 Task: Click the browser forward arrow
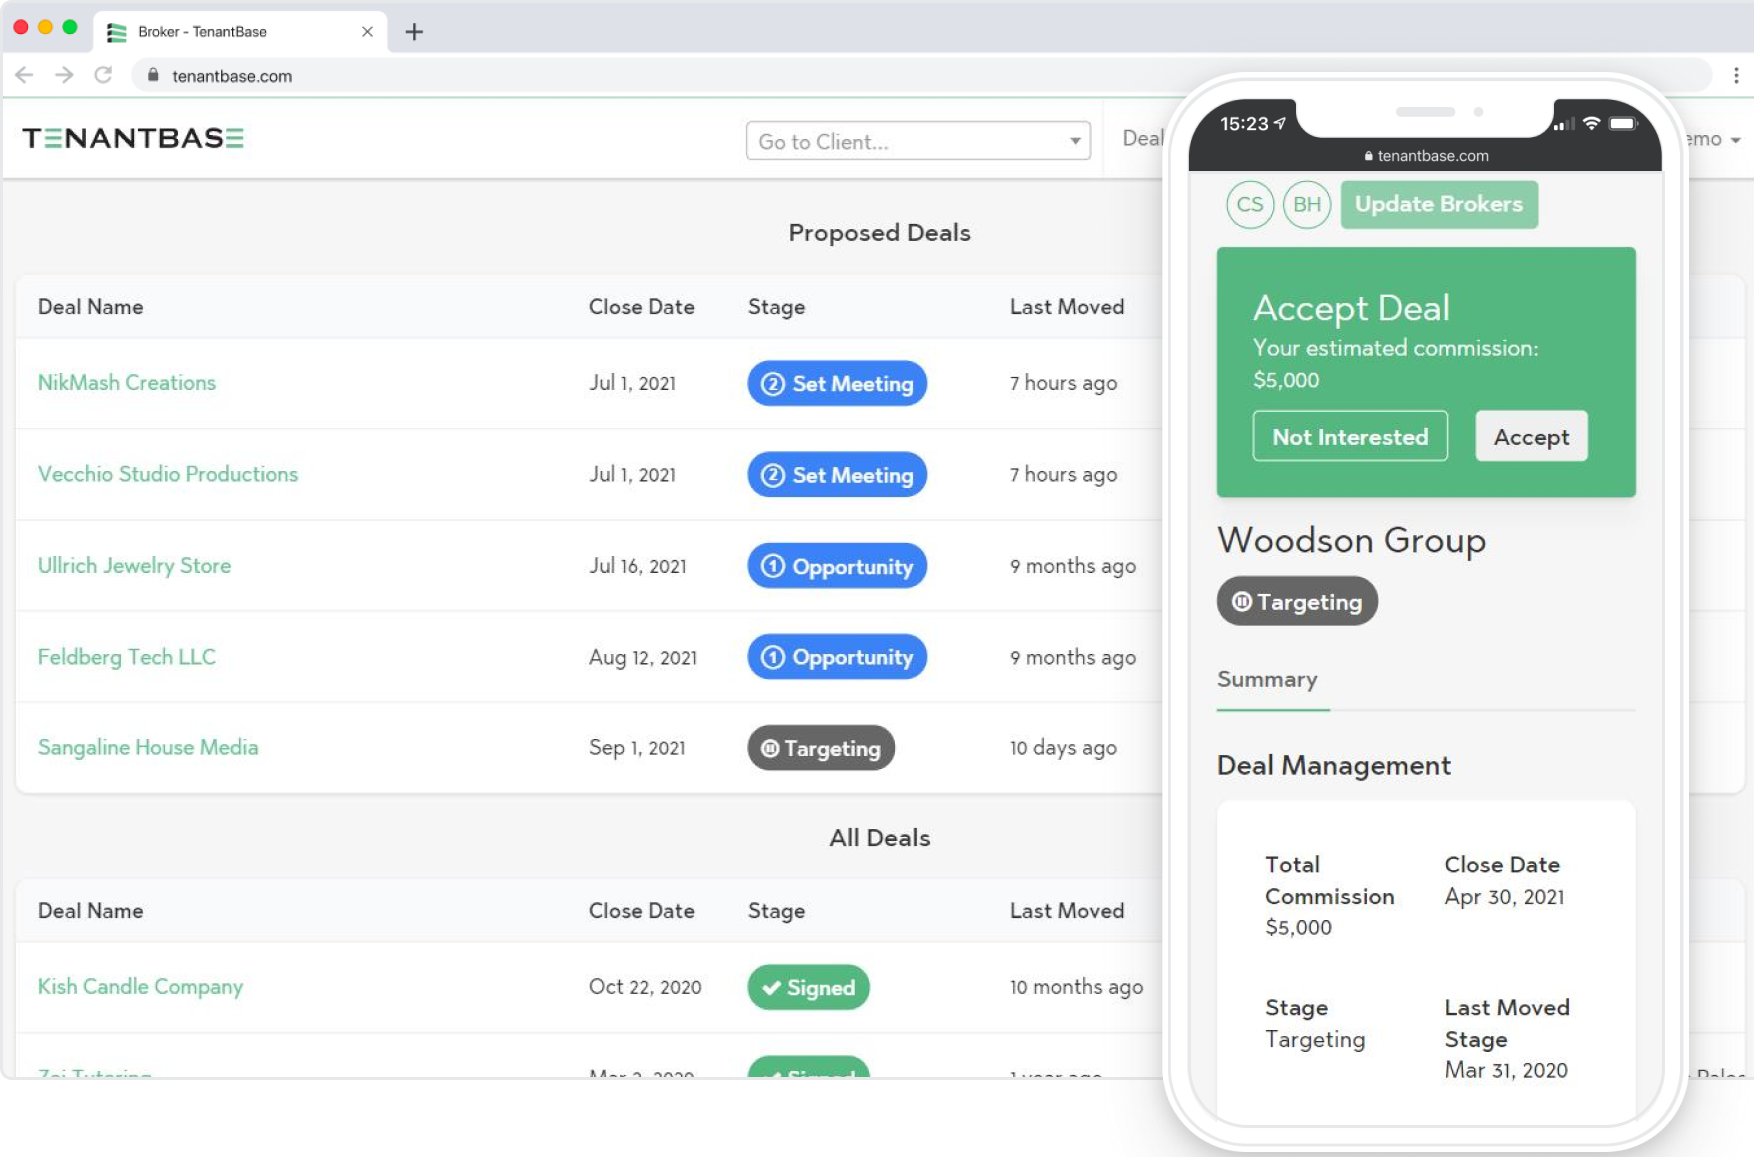click(x=64, y=75)
